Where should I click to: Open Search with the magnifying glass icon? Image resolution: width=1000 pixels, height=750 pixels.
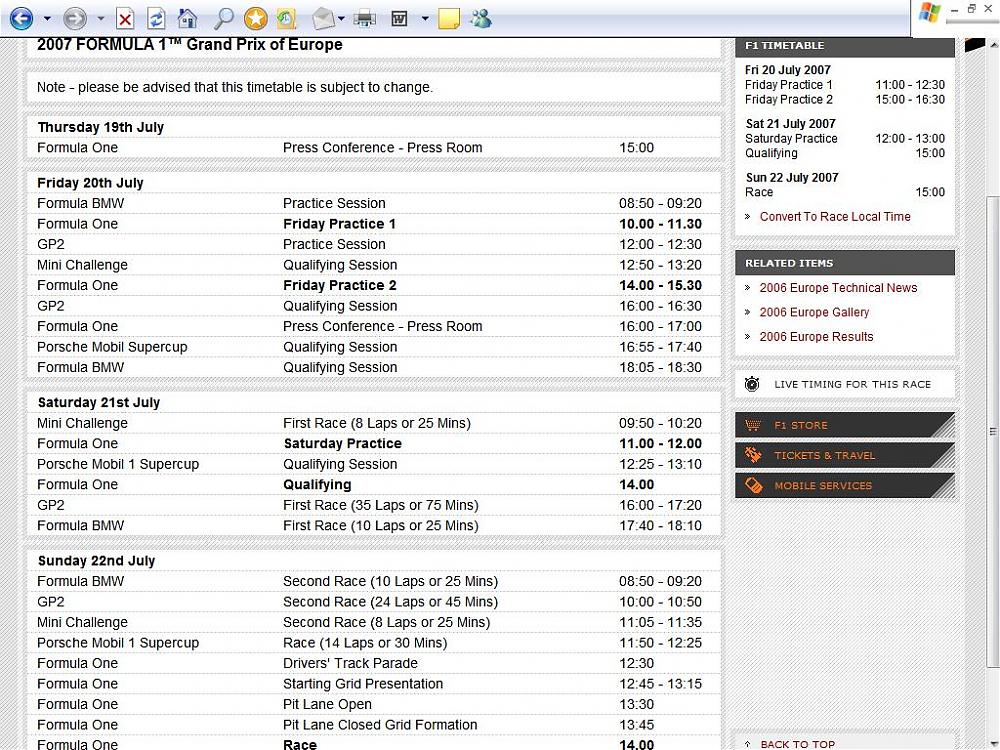pos(224,18)
